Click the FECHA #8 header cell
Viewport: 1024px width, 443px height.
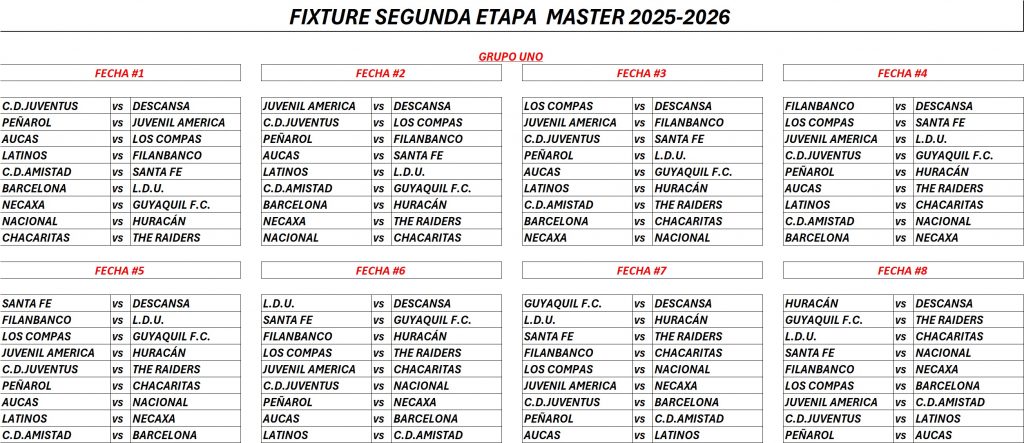(902, 270)
